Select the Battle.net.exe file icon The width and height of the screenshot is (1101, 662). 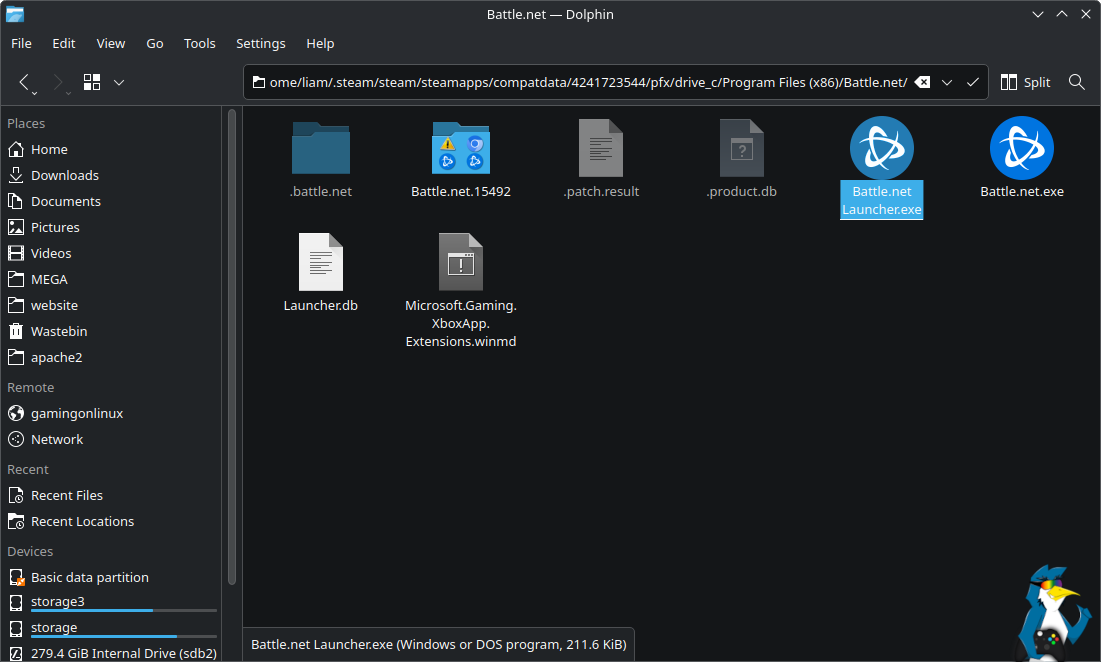(1021, 149)
